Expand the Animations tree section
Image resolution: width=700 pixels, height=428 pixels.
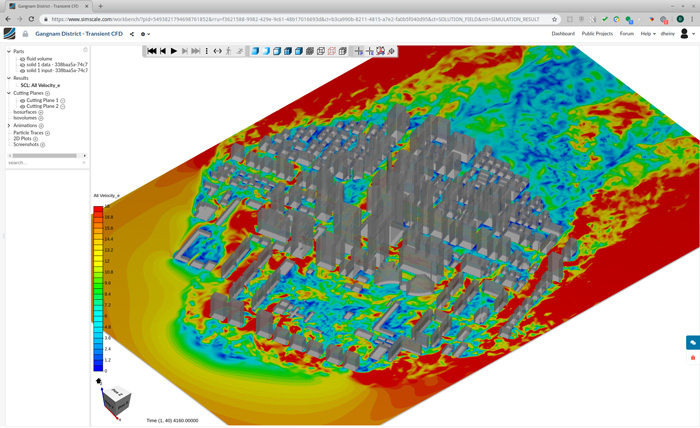[x=9, y=126]
